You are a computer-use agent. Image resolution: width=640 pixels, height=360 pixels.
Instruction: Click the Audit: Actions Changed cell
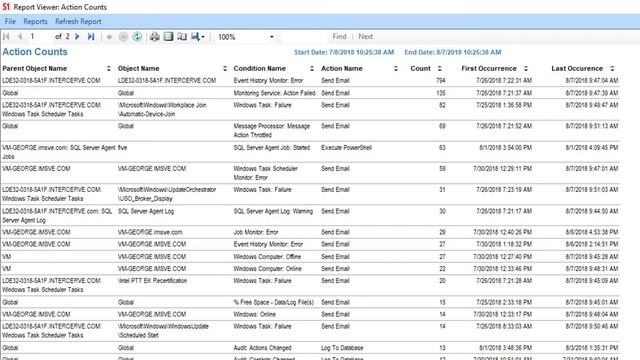[x=262, y=348]
